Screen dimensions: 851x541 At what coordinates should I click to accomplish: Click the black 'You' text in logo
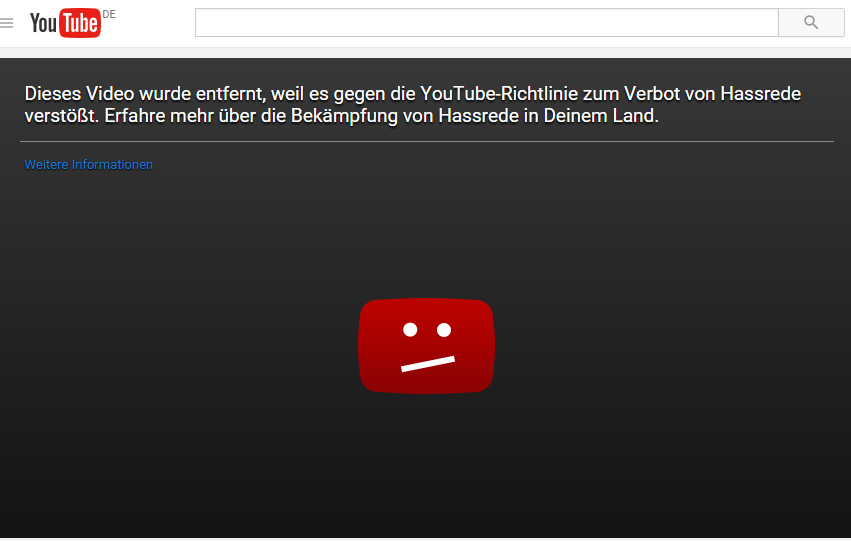(x=43, y=23)
